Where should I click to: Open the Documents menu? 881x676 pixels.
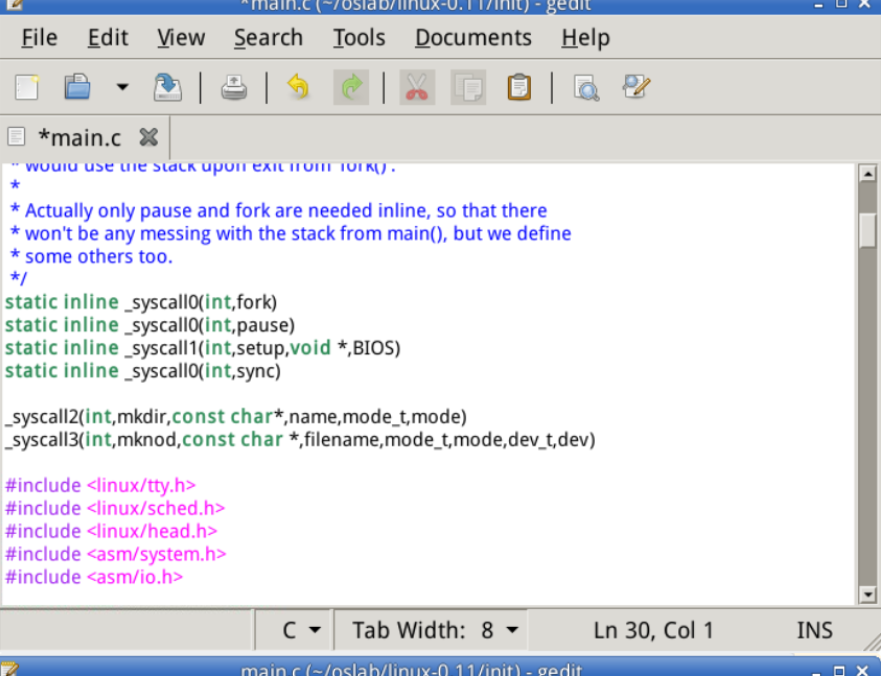pos(473,38)
